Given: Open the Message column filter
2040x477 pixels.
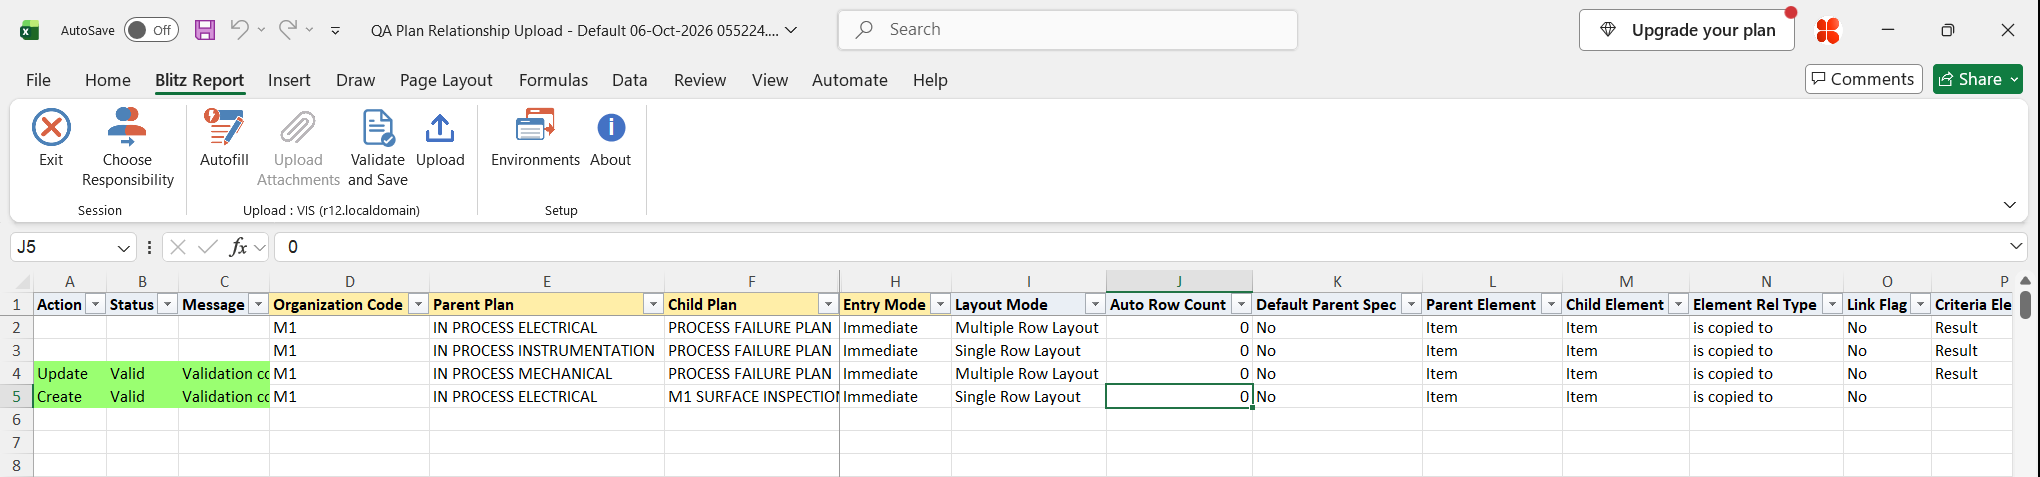Looking at the screenshot, I should [258, 304].
